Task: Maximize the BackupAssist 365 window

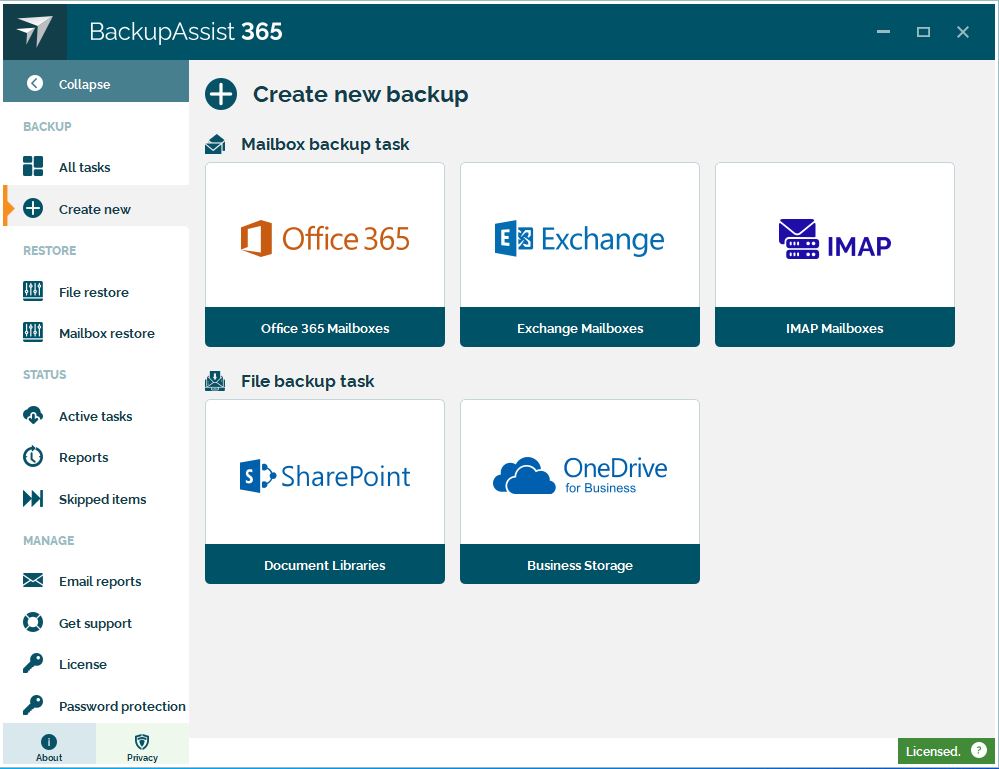Action: click(x=923, y=31)
